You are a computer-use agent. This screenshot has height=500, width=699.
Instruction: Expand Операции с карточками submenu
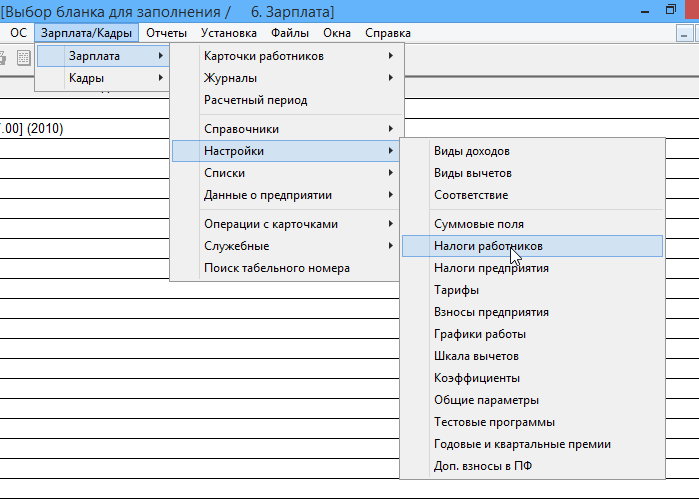coord(286,224)
